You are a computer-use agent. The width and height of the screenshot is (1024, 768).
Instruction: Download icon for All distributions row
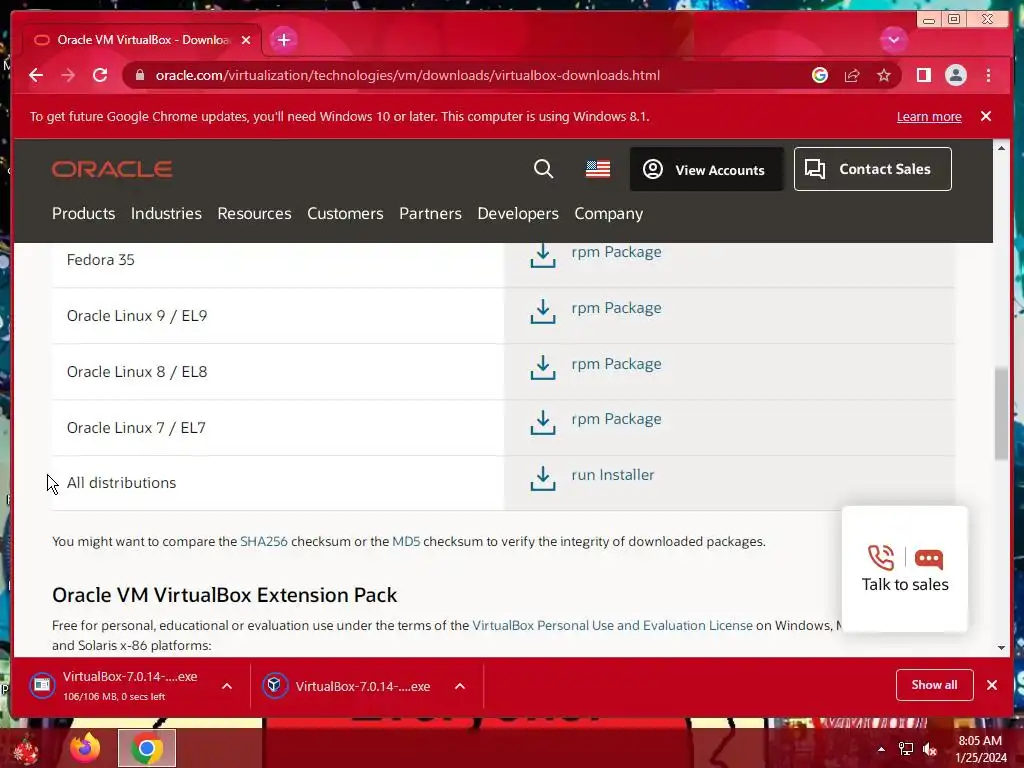tap(543, 478)
